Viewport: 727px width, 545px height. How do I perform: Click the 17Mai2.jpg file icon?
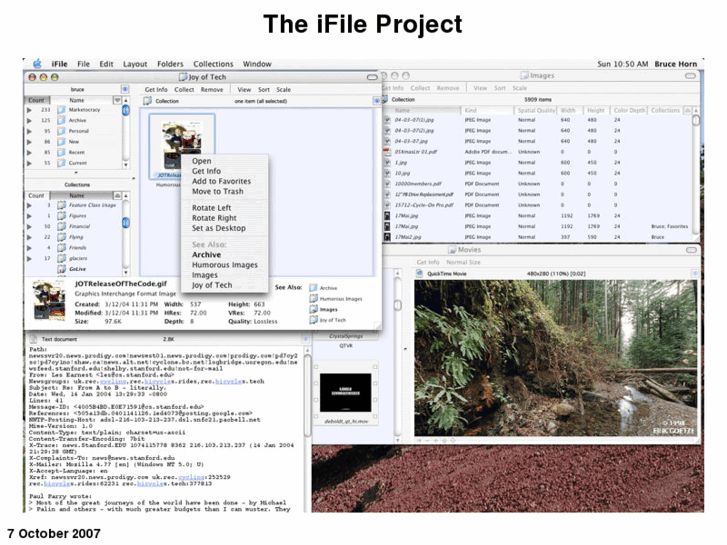pyautogui.click(x=387, y=237)
